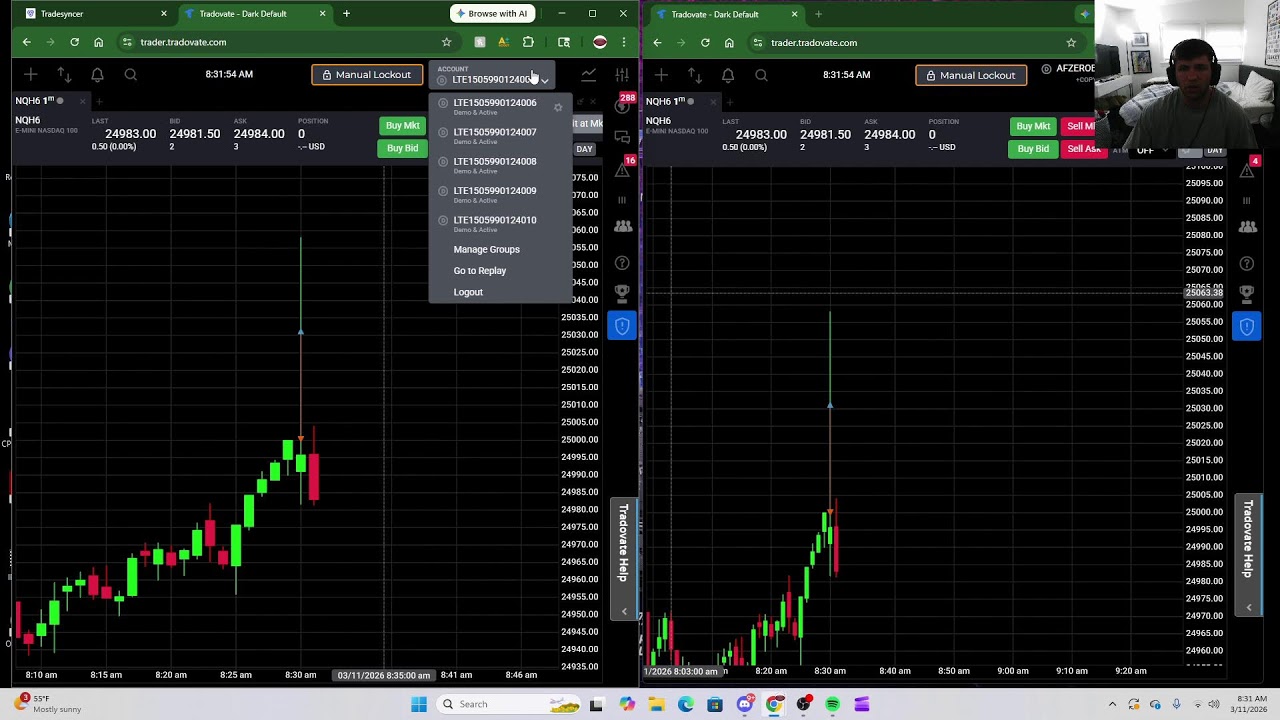This screenshot has width=1280, height=720.
Task: Open community people icon in left sidebar
Action: [x=622, y=227]
